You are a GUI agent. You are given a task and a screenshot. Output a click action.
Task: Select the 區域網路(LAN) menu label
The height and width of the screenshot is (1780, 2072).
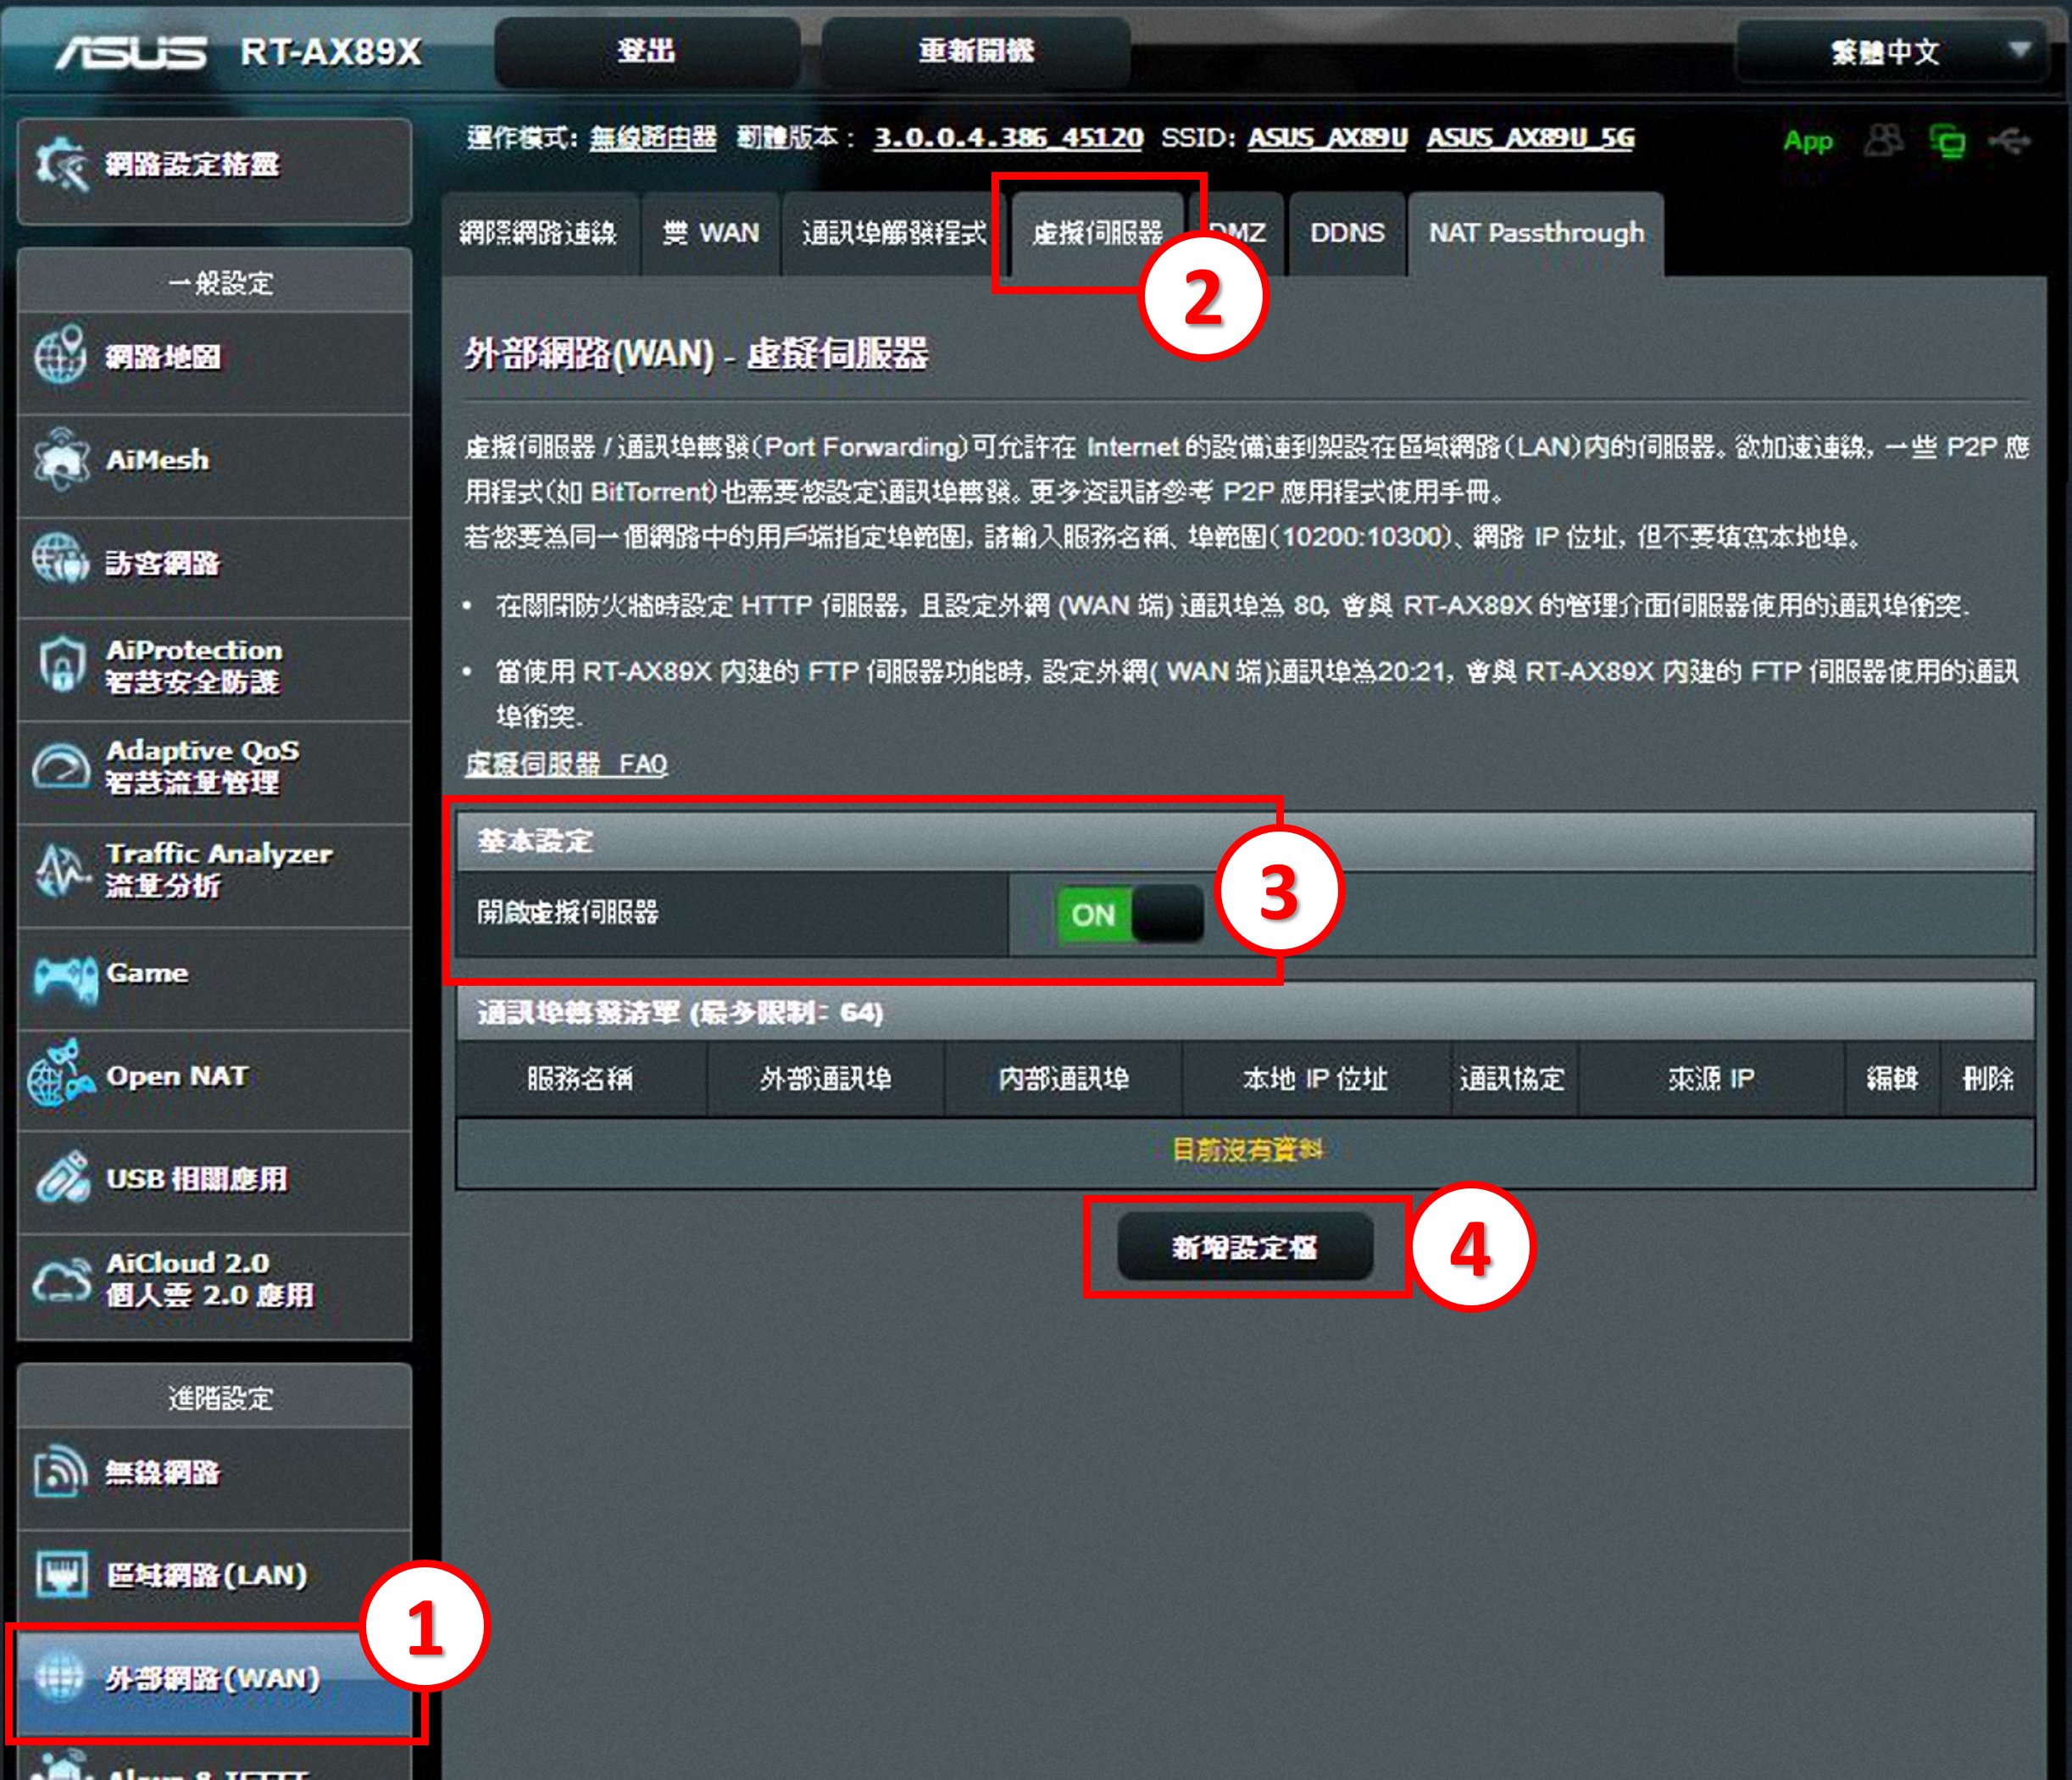(x=206, y=1575)
